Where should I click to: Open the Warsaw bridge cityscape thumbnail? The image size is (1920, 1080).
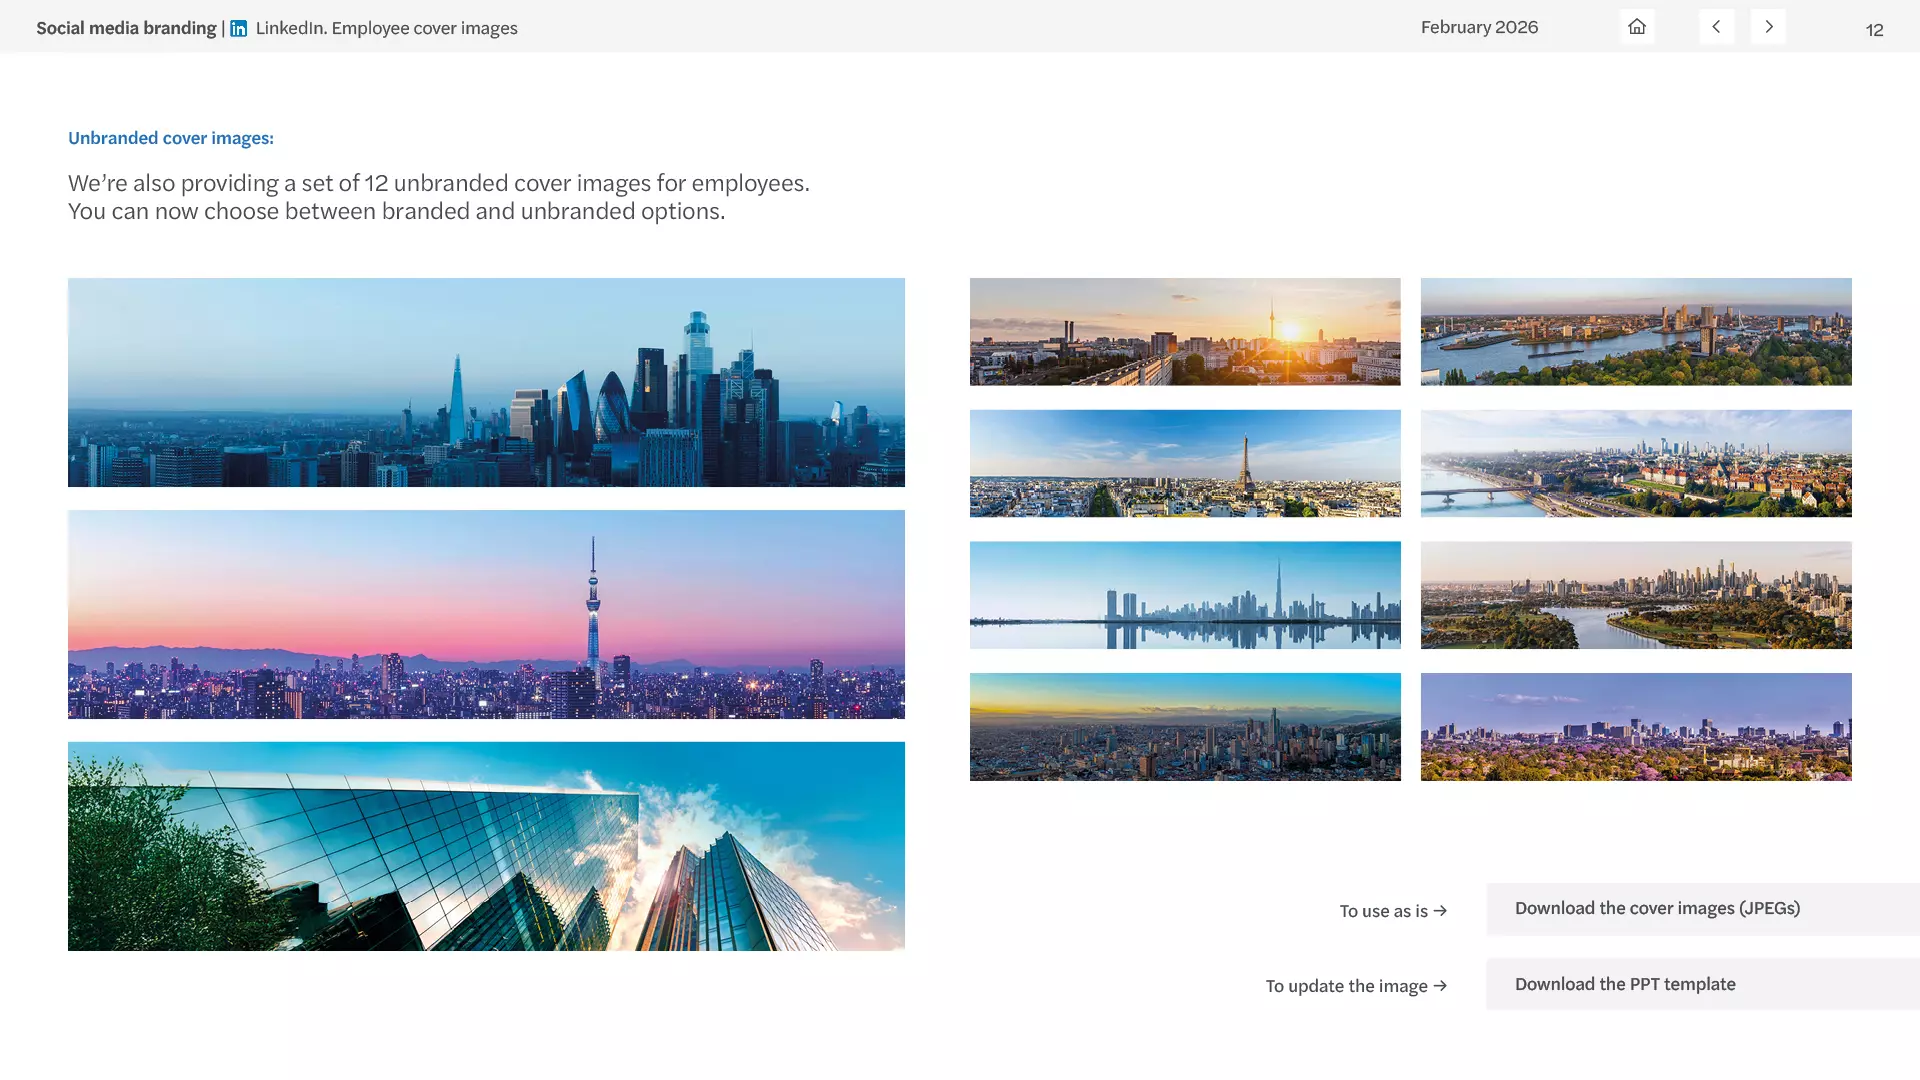[x=1636, y=463]
